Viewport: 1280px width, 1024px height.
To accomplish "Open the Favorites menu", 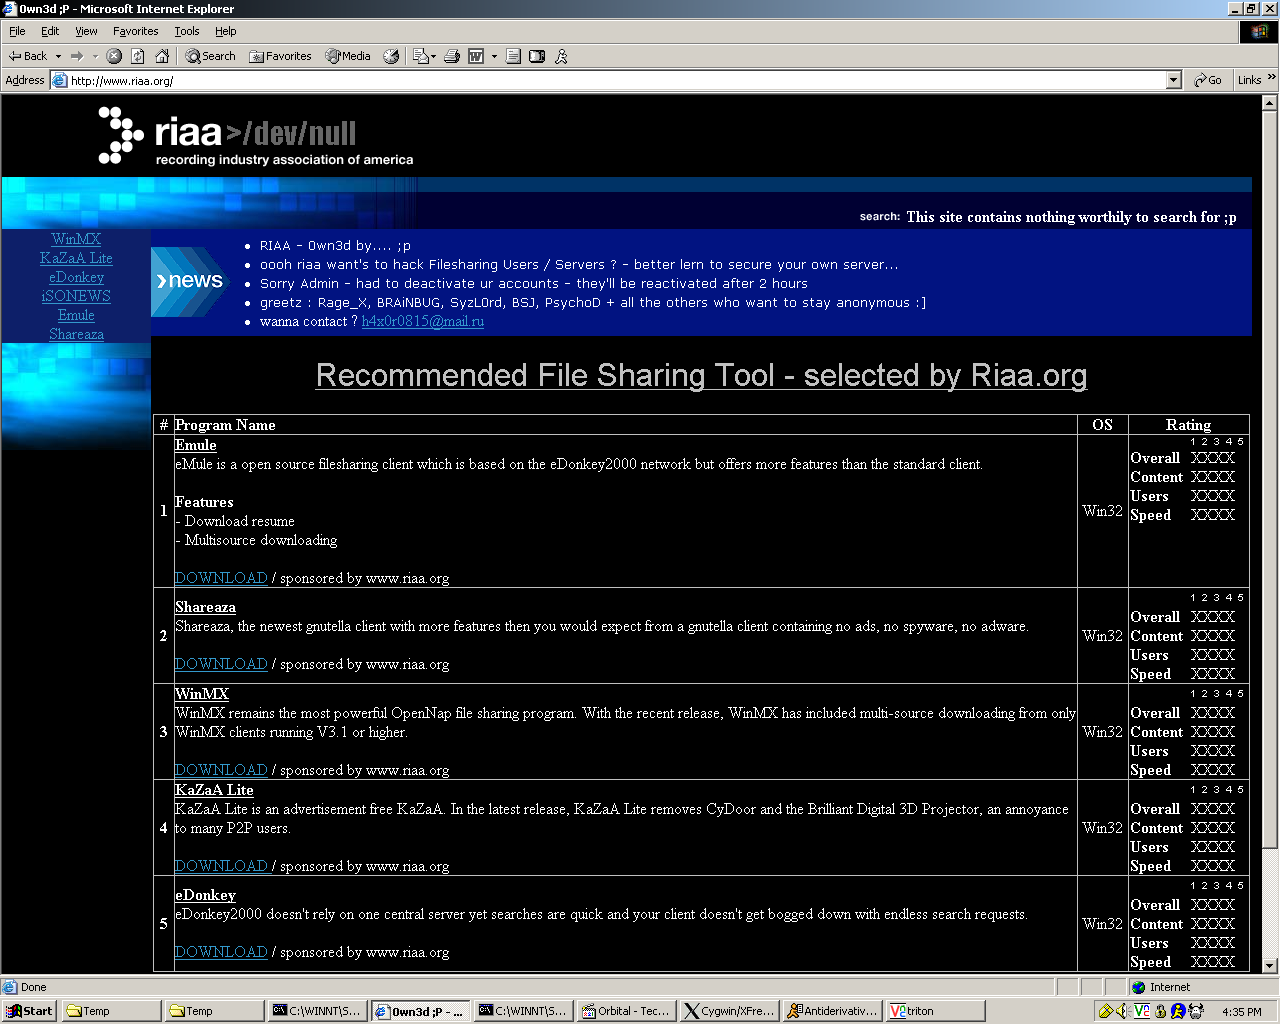I will (x=135, y=31).
